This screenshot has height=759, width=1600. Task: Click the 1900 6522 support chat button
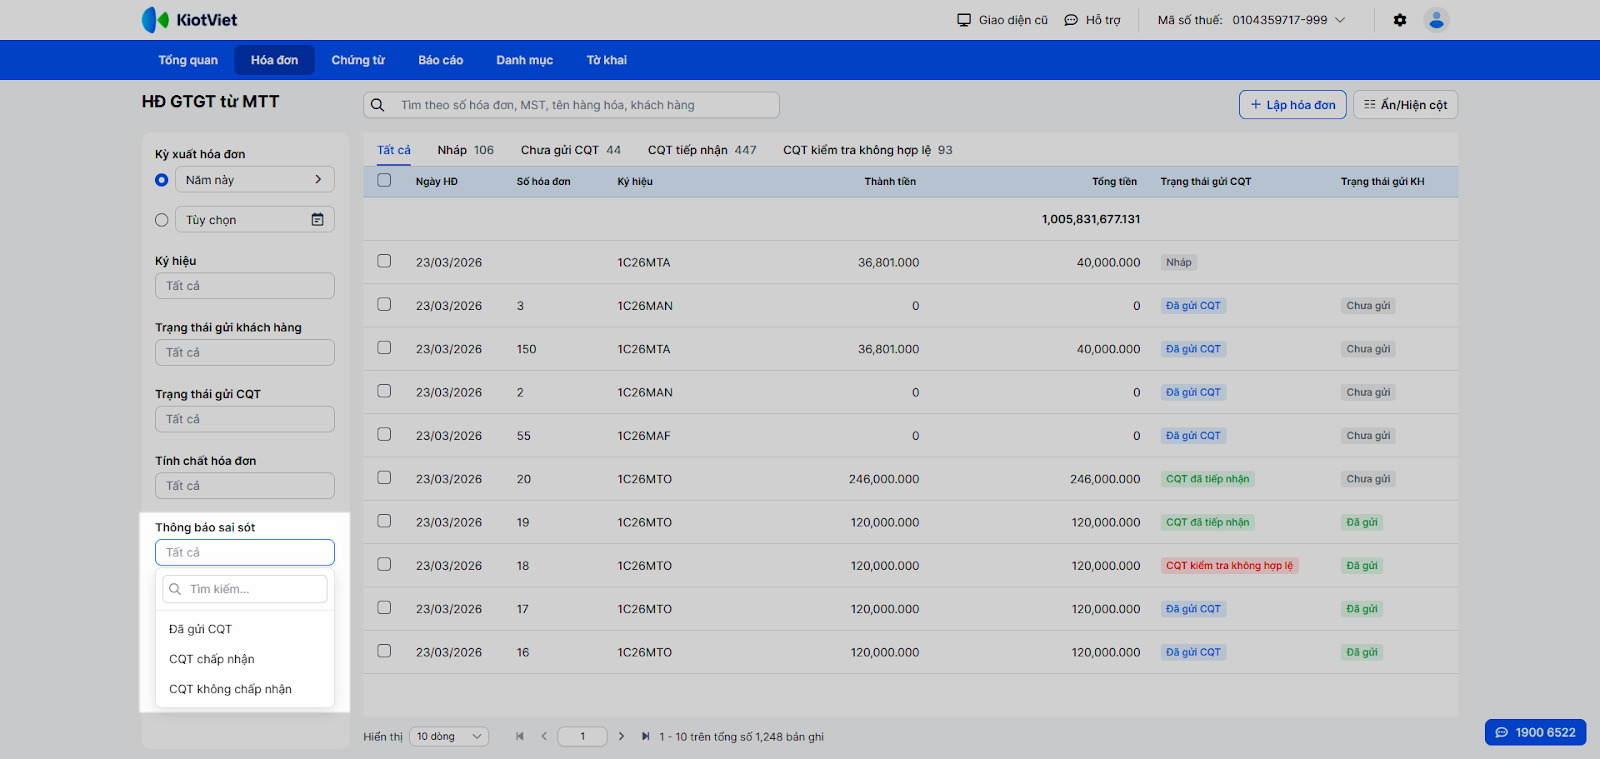(1535, 732)
